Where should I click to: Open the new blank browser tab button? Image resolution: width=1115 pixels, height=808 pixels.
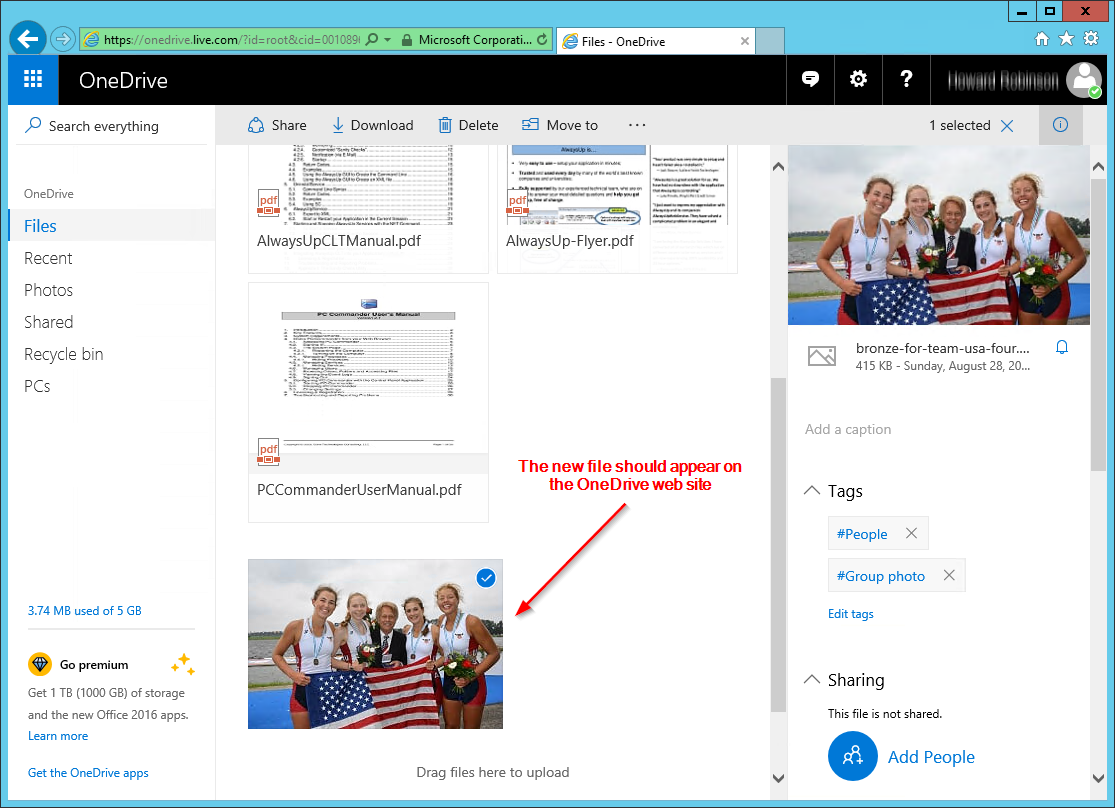tap(770, 41)
